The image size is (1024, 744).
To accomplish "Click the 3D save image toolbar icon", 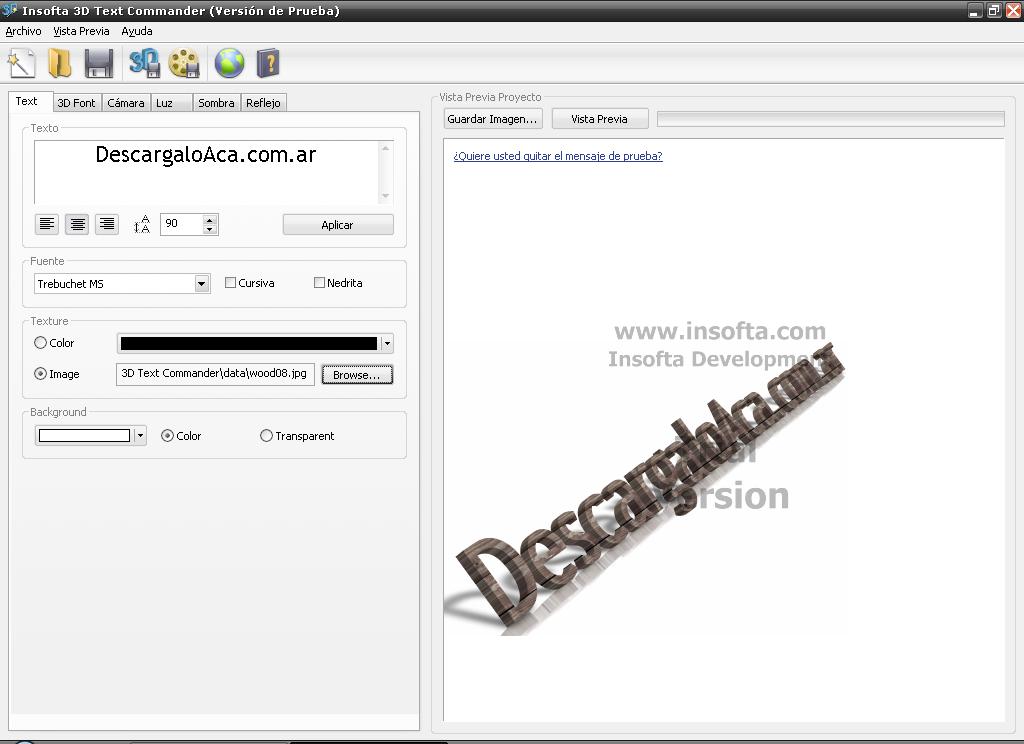I will click(x=144, y=63).
